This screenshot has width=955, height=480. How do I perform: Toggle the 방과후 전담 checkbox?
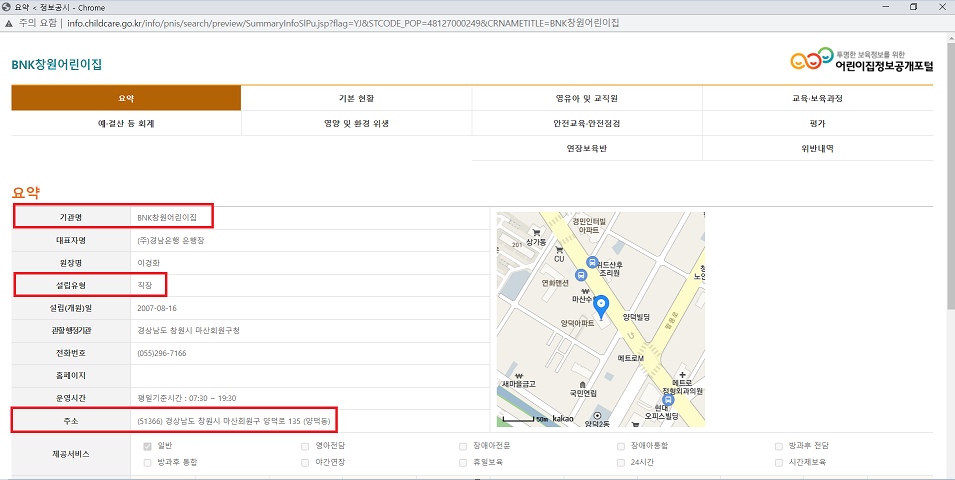click(778, 446)
